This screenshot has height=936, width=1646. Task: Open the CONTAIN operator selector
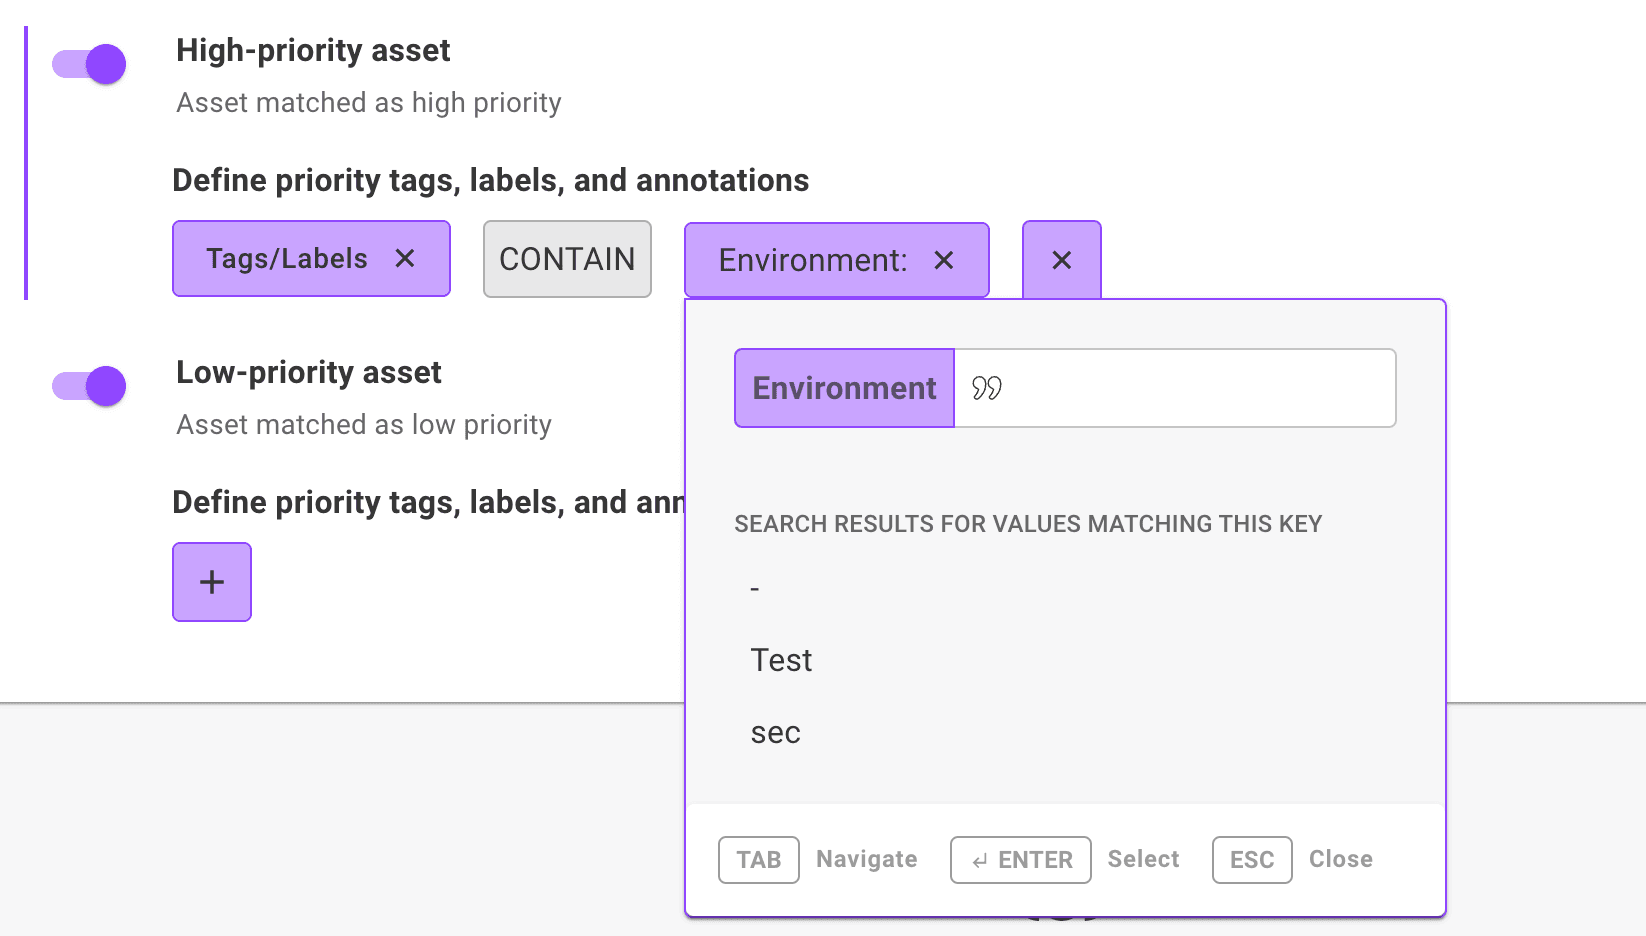pos(567,260)
